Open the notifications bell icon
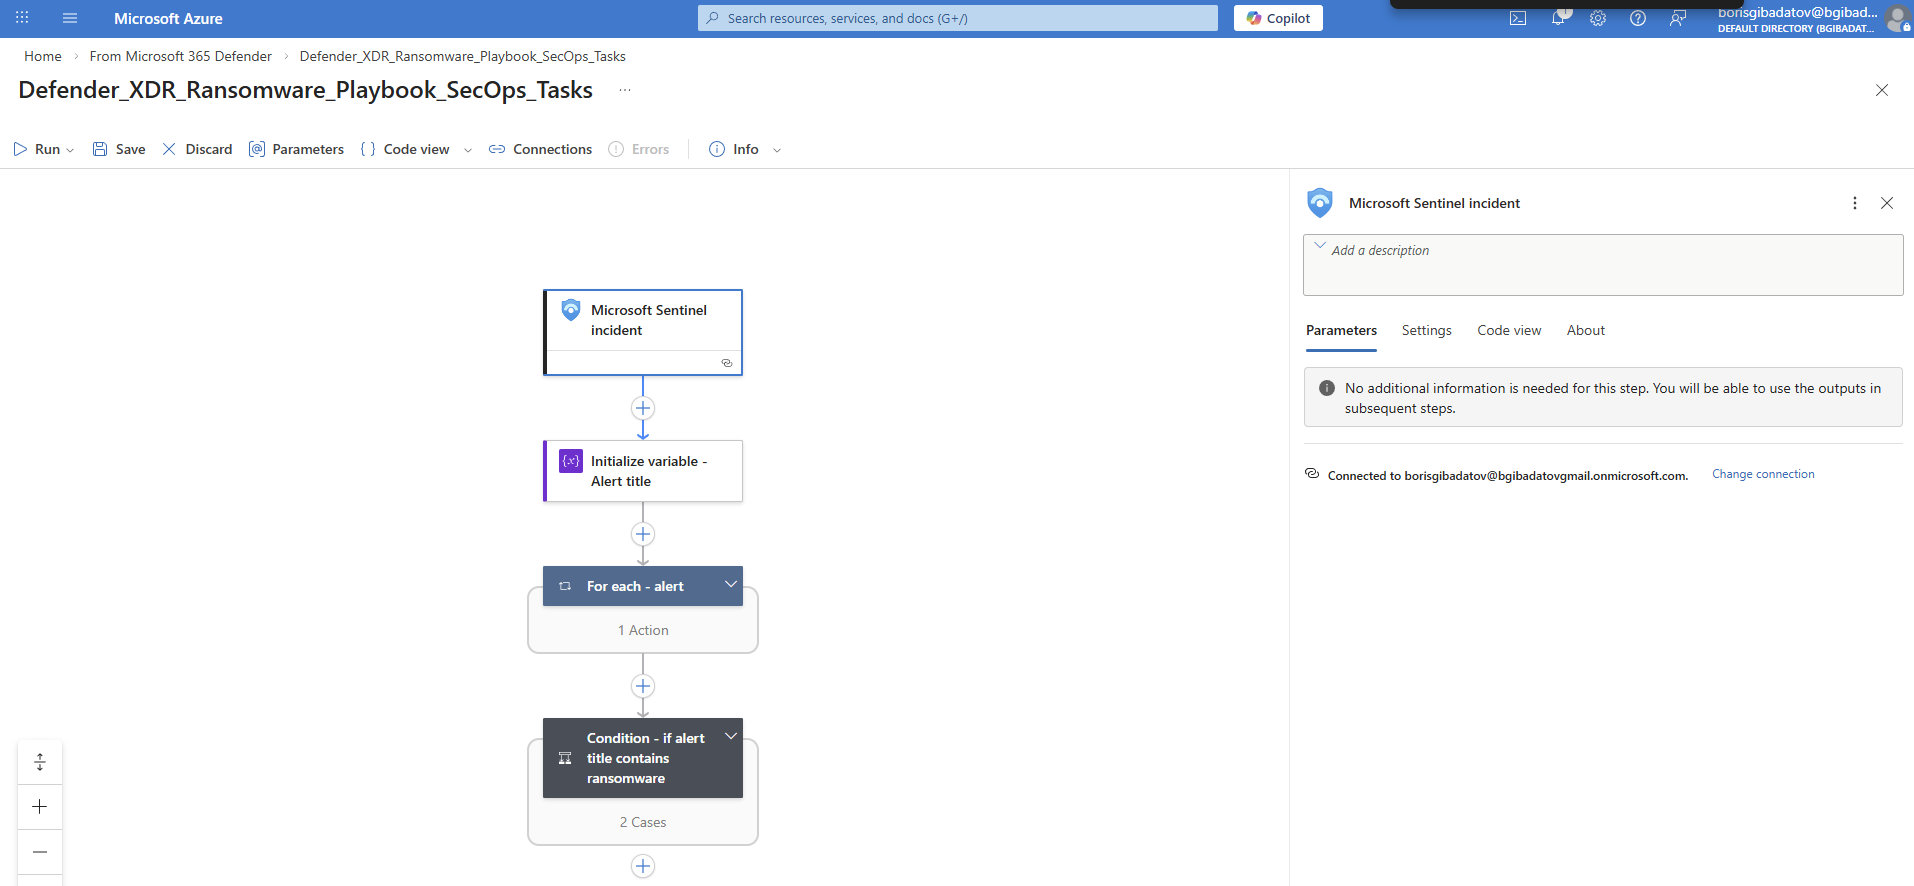Viewport: 1914px width, 886px height. coord(1558,18)
